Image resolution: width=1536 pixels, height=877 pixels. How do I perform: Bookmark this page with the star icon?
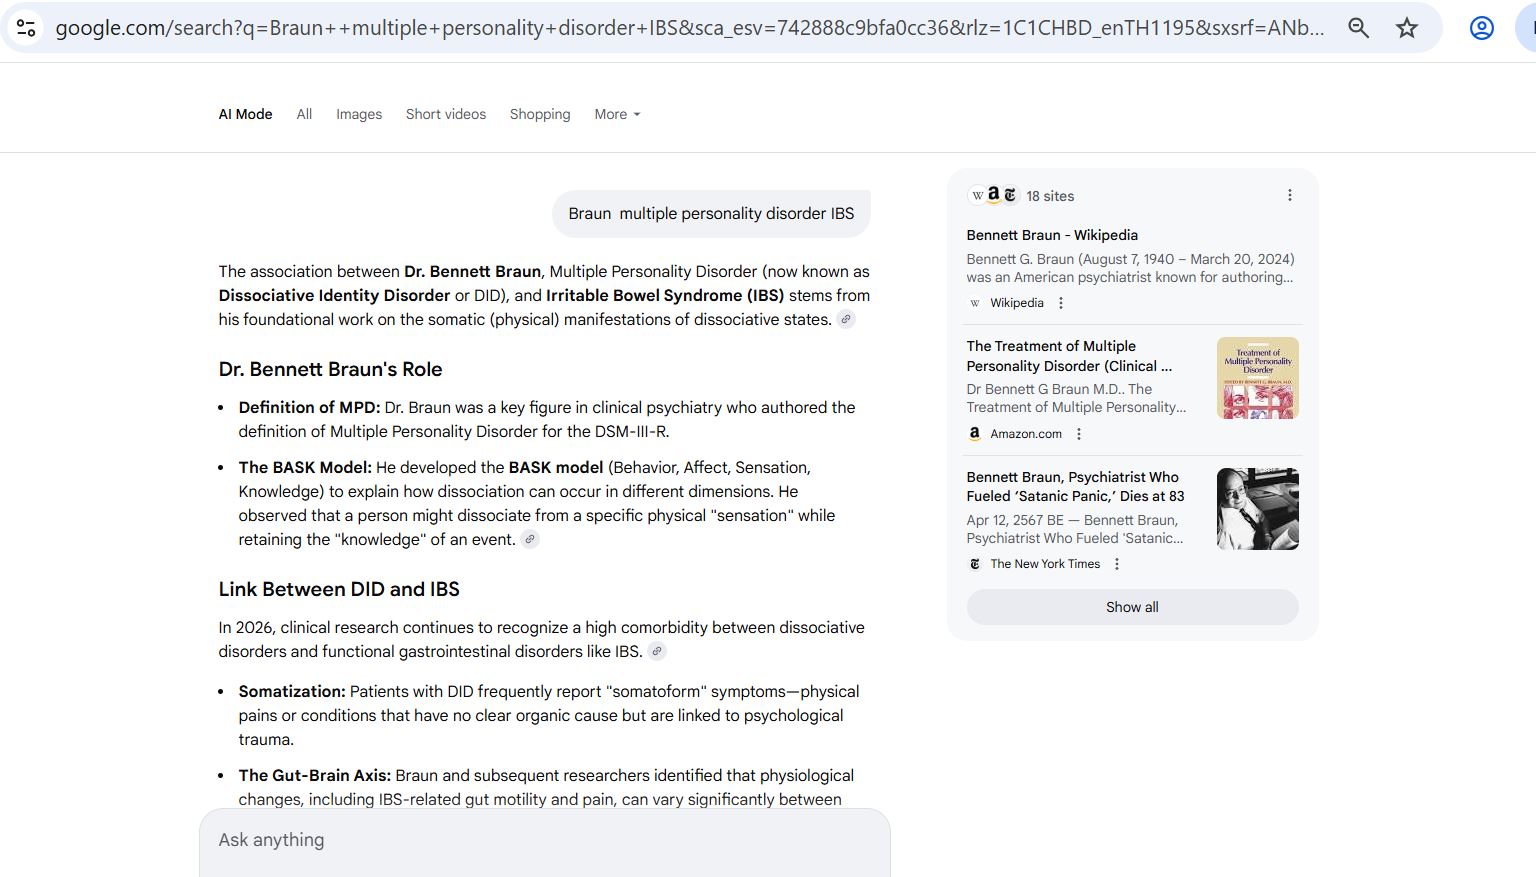pos(1407,28)
